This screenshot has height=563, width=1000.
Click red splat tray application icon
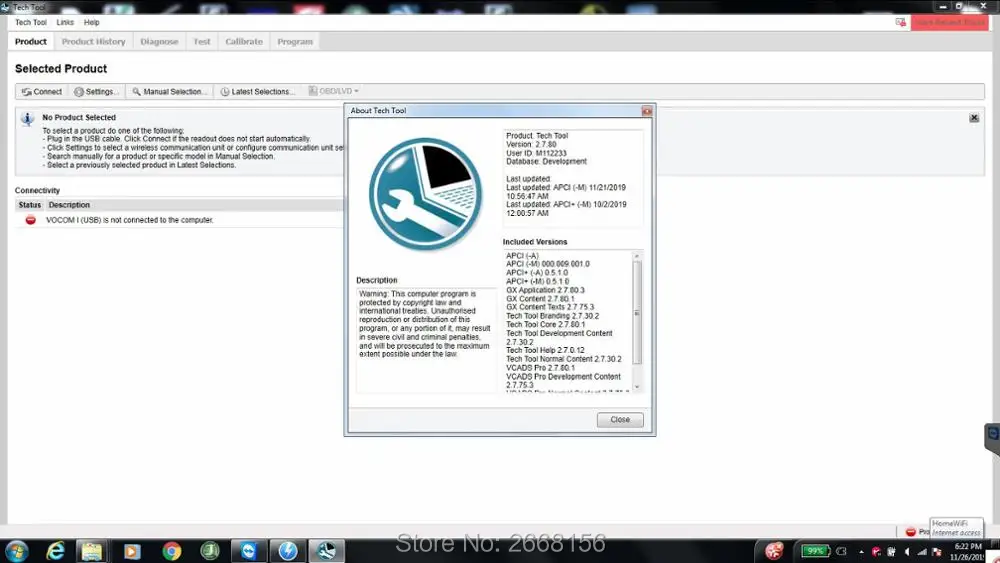coord(774,551)
